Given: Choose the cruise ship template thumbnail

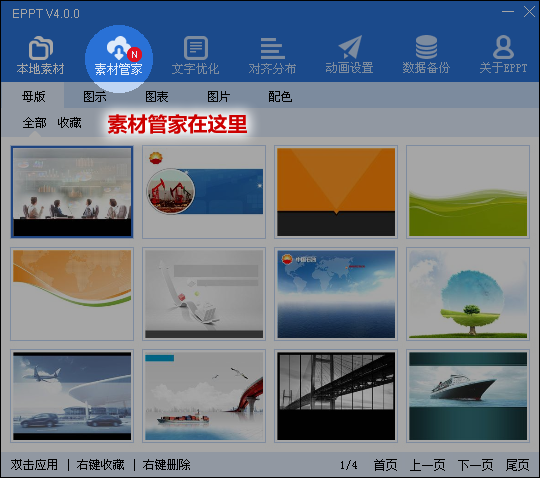Looking at the screenshot, I should 468,396.
